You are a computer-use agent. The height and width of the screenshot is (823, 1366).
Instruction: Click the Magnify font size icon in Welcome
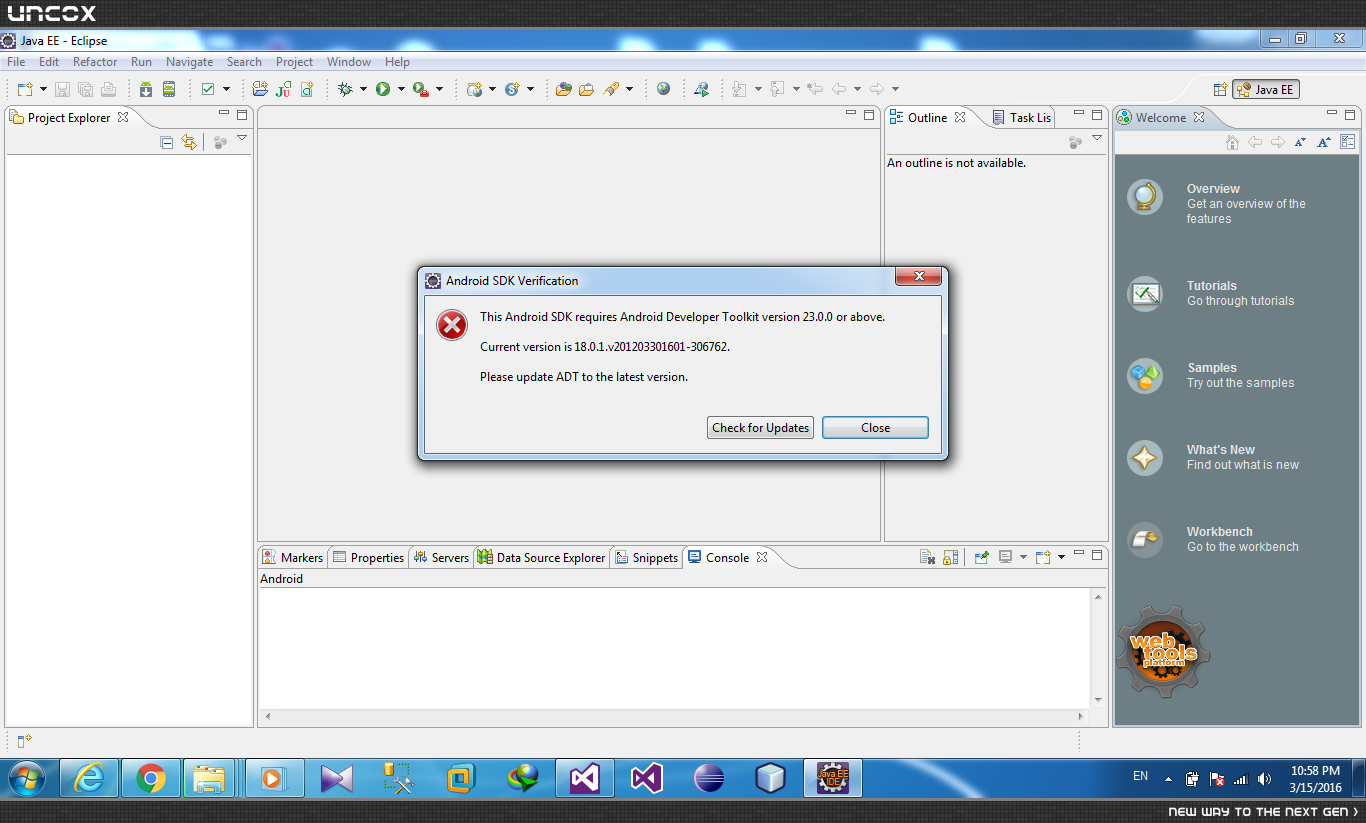pyautogui.click(x=1324, y=143)
